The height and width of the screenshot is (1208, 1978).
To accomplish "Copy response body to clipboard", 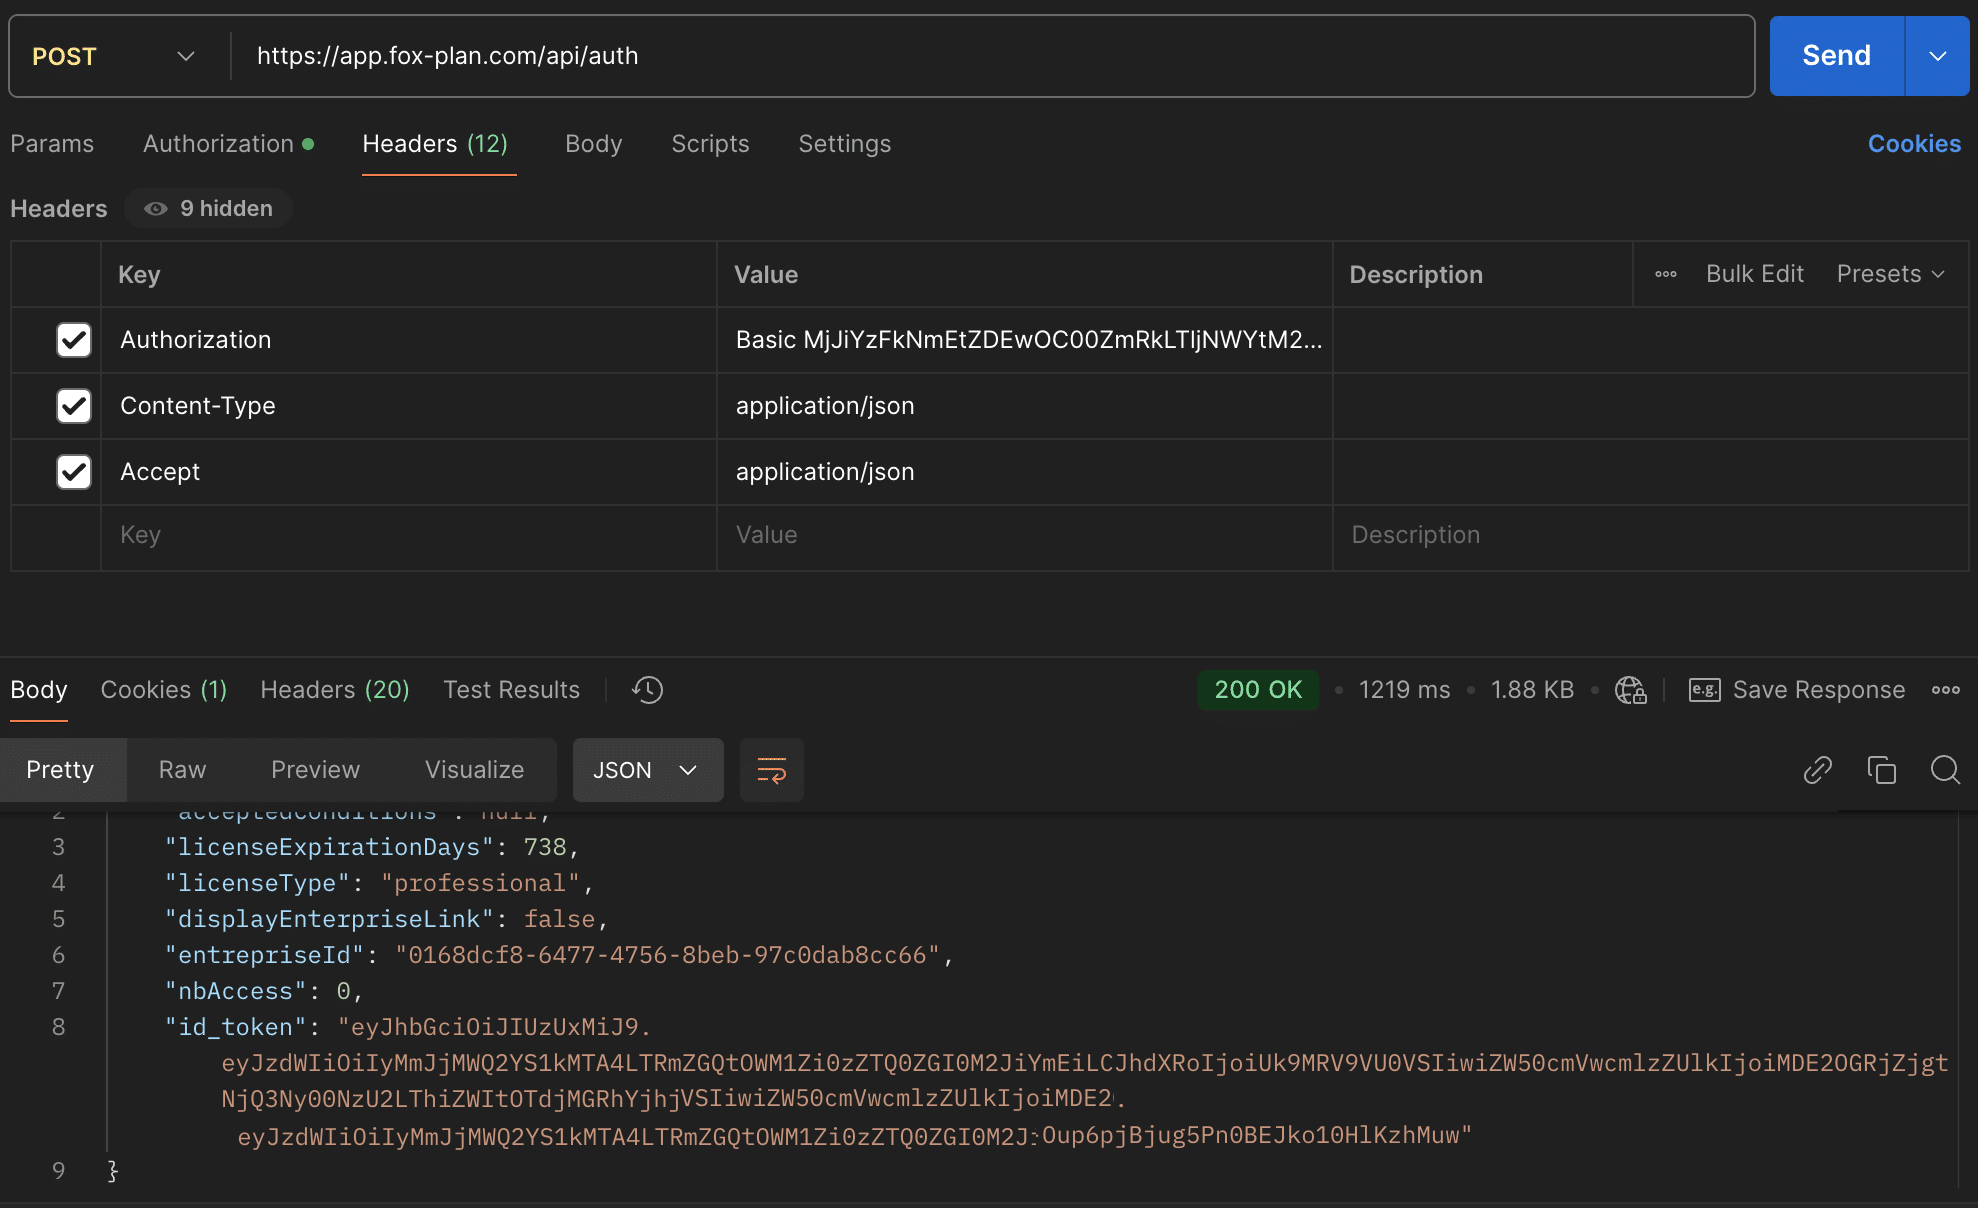I will click(1881, 770).
